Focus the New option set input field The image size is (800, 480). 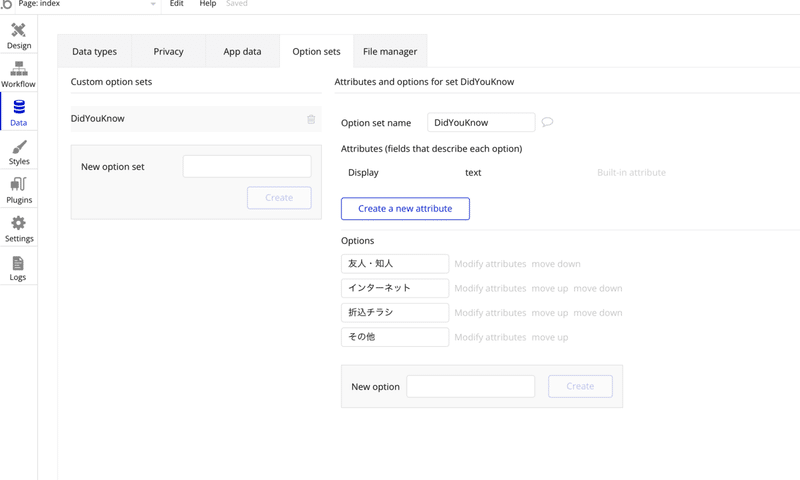coord(247,166)
